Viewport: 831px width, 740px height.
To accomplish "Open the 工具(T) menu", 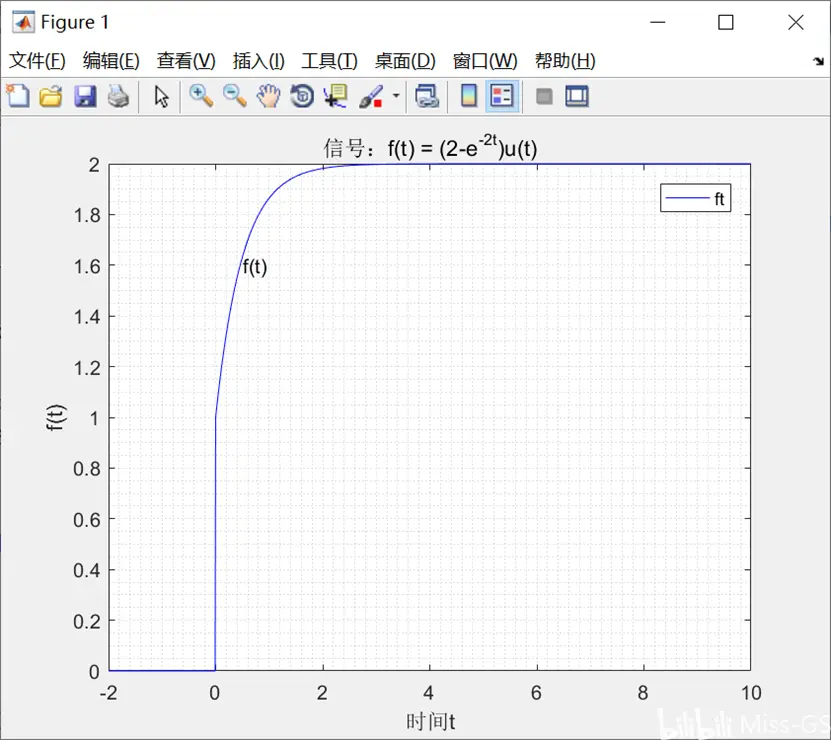I will (x=330, y=61).
